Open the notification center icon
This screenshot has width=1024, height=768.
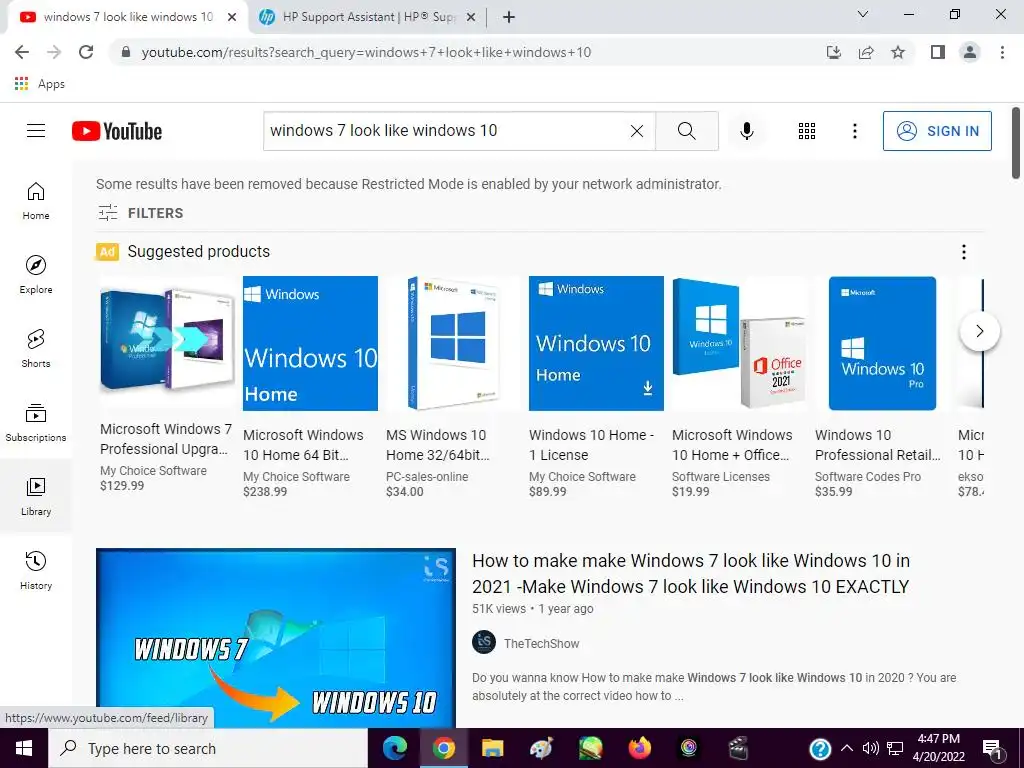pos(992,750)
